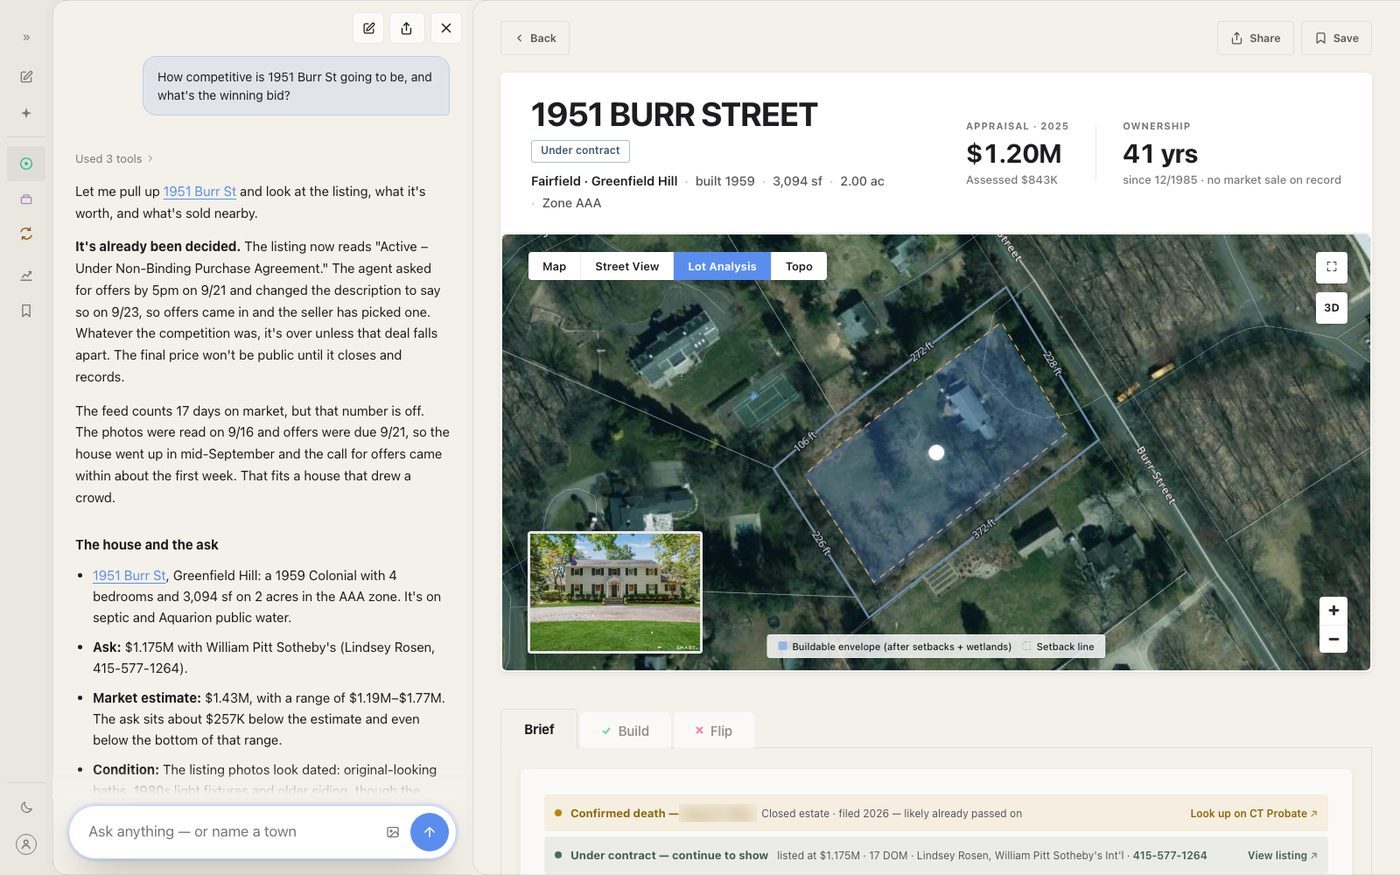Open the Build tab
This screenshot has width=1400, height=875.
(625, 731)
